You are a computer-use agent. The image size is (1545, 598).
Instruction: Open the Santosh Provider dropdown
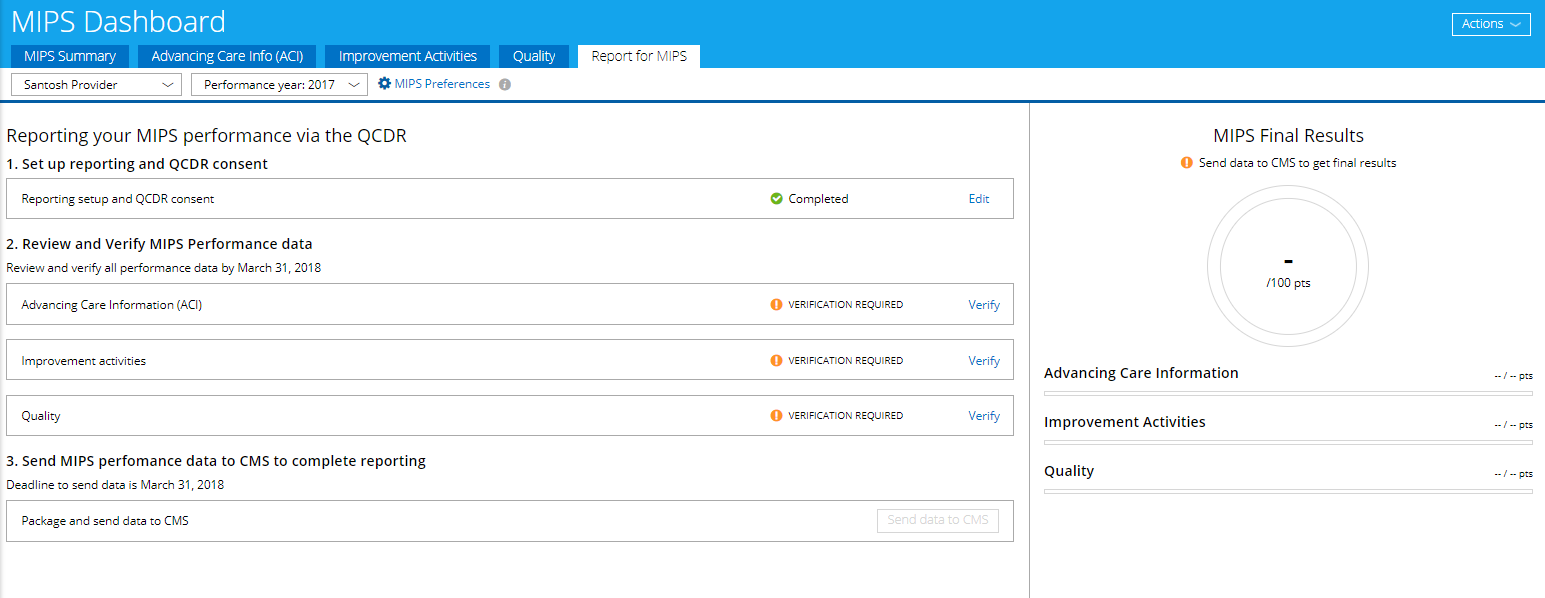96,85
